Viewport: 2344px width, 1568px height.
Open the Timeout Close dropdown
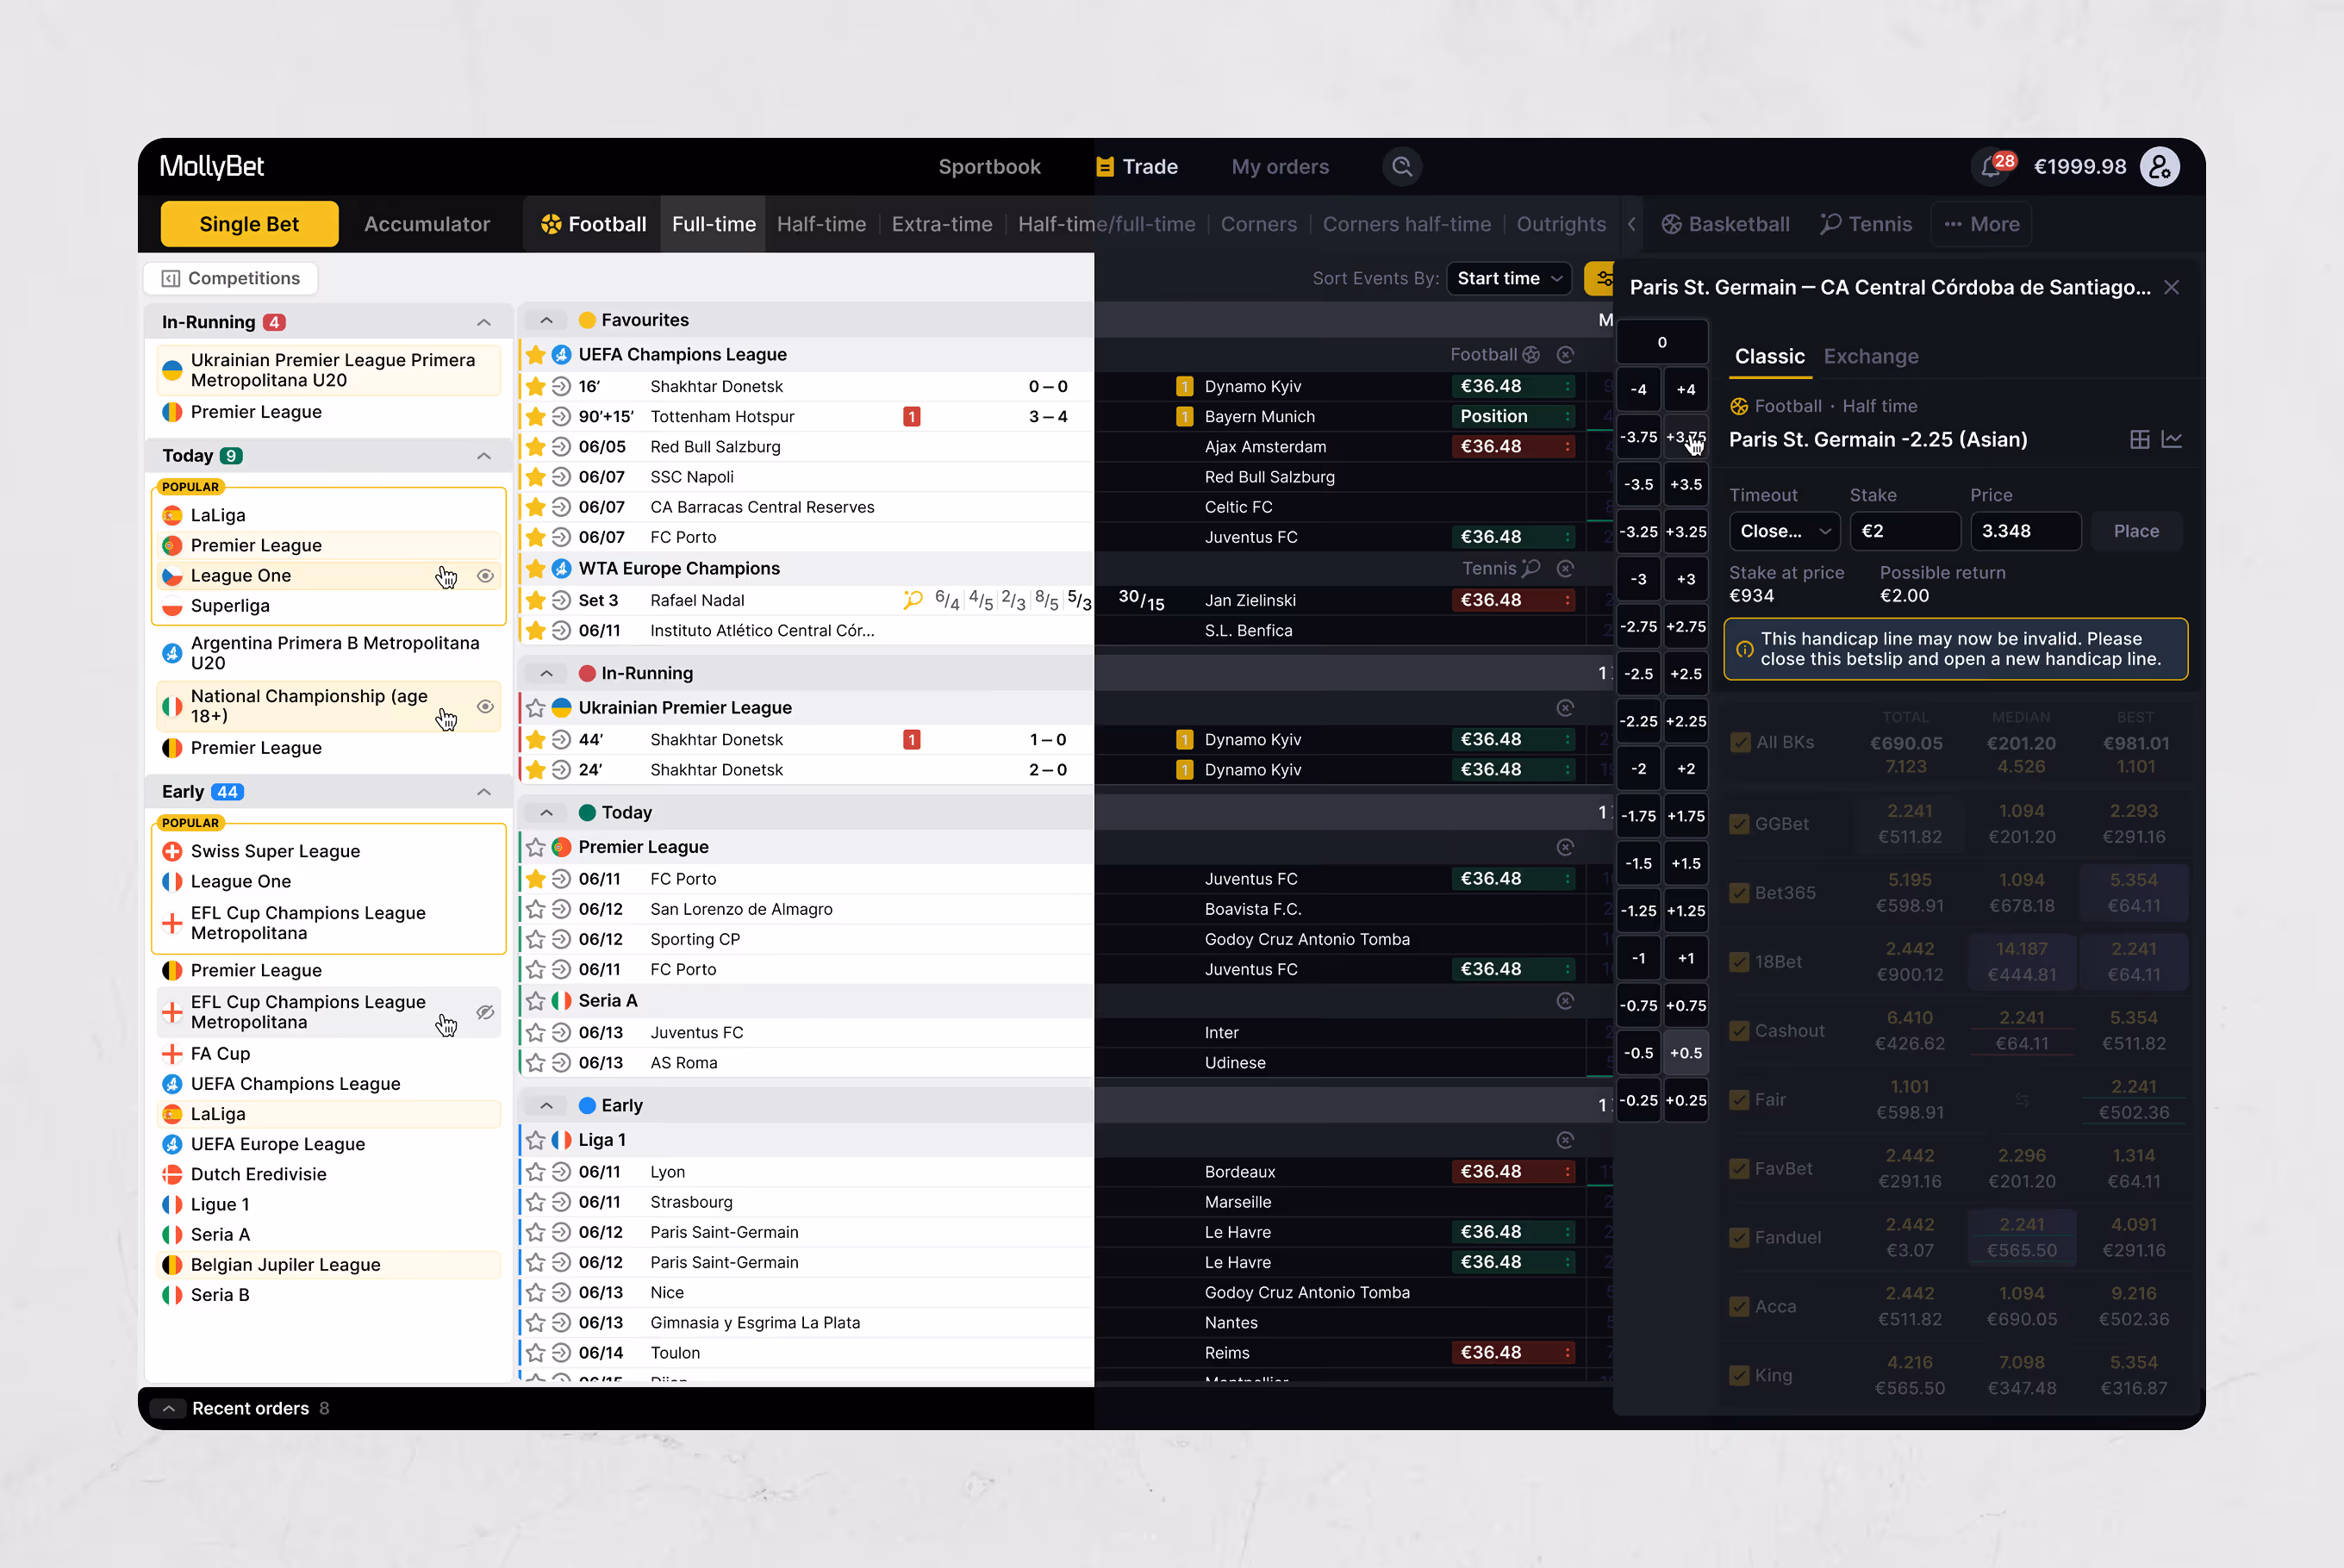1784,531
